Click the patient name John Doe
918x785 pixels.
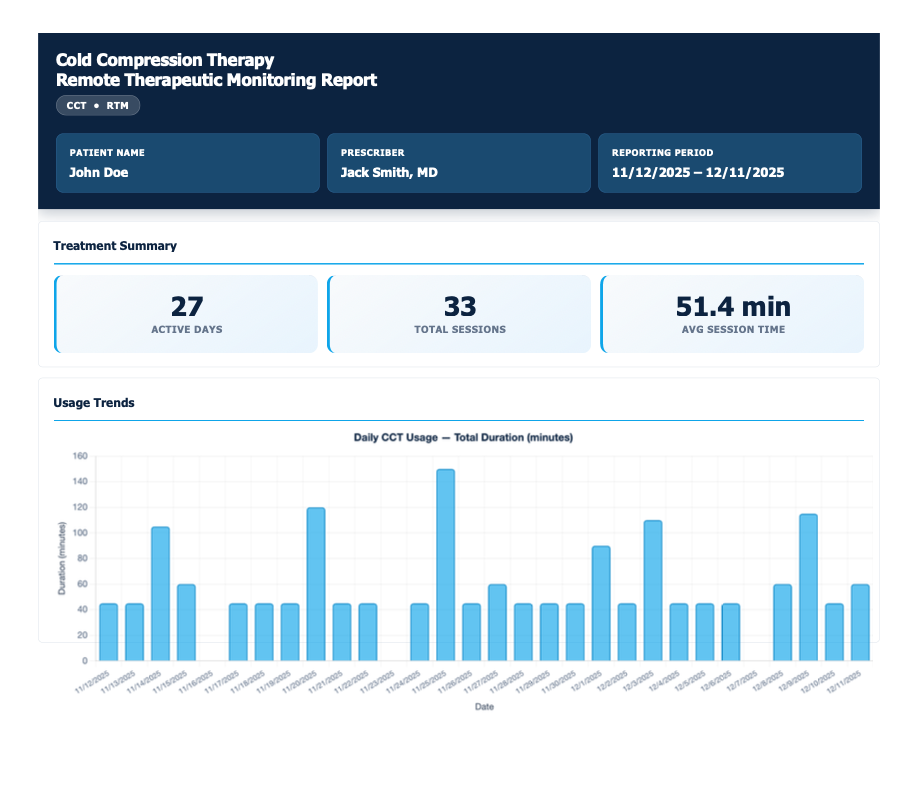(98, 172)
